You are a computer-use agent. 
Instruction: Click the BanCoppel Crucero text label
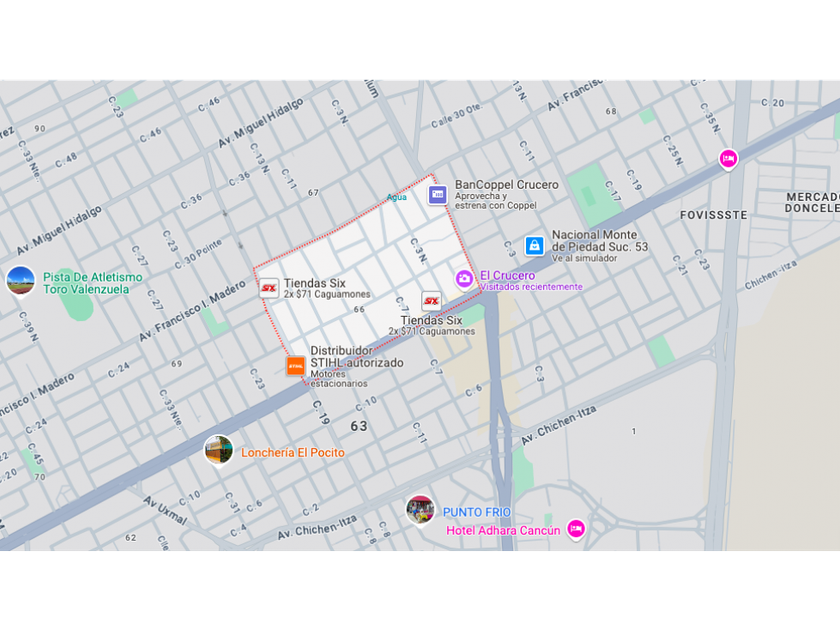pyautogui.click(x=506, y=185)
